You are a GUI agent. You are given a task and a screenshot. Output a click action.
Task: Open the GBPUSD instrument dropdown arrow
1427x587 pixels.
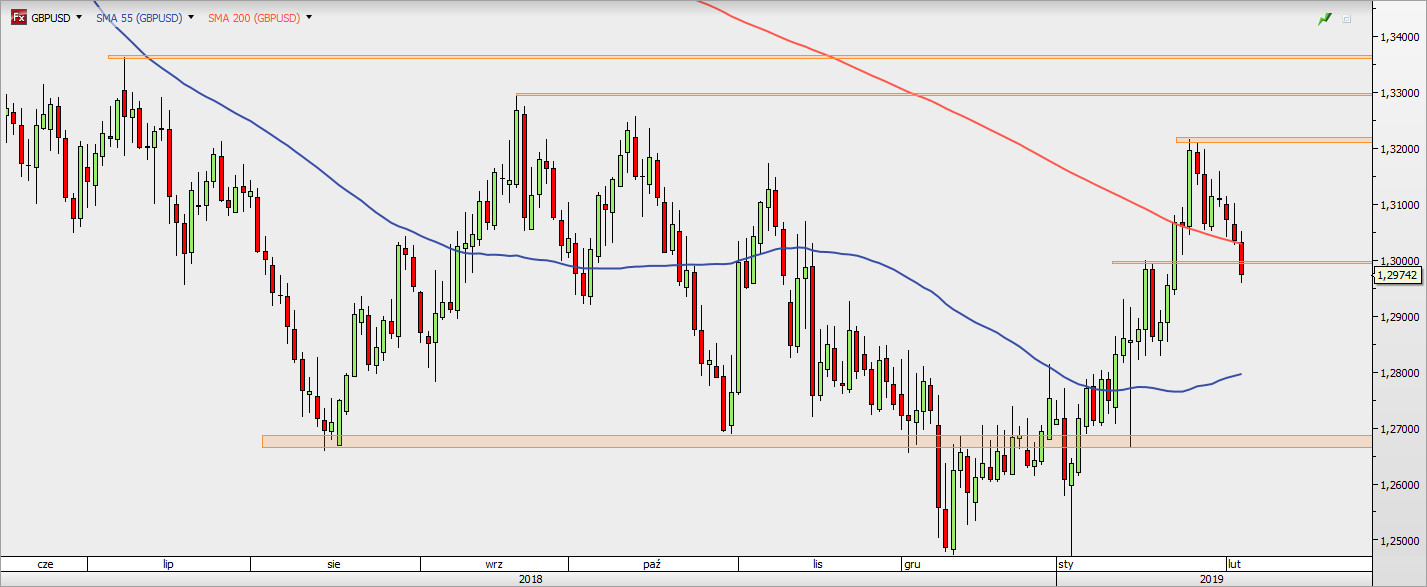79,18
